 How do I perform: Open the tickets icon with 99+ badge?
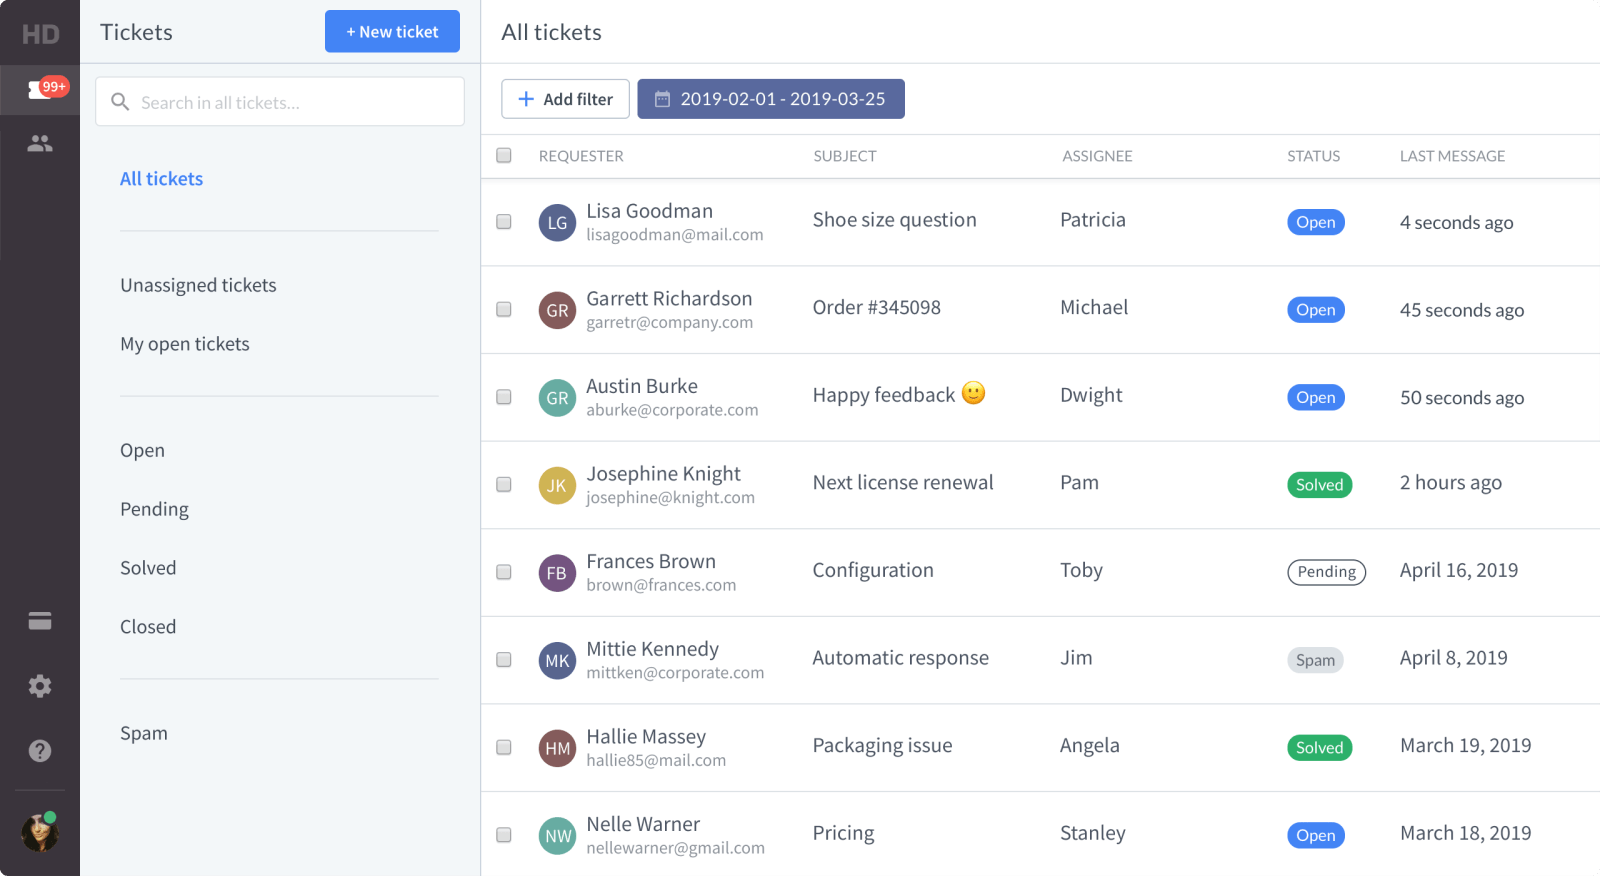[x=40, y=90]
